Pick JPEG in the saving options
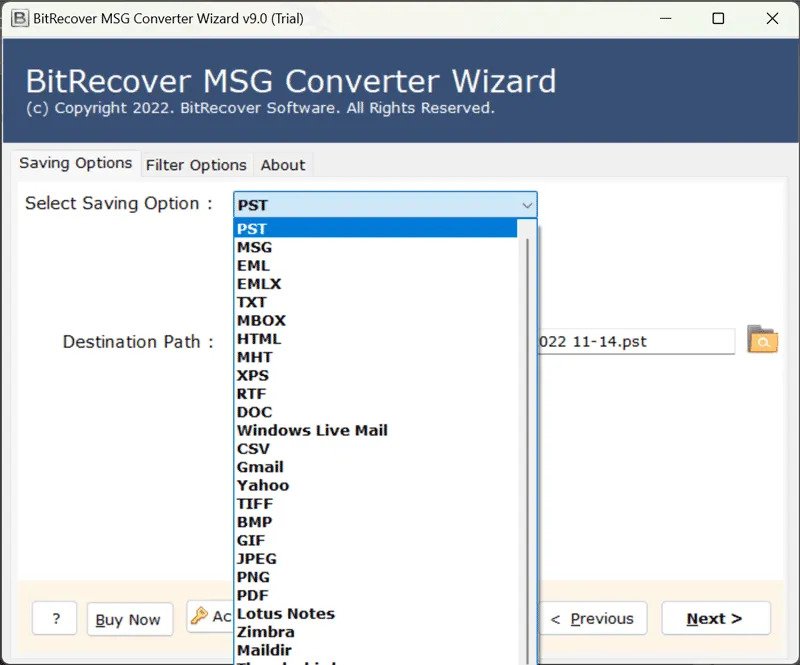The height and width of the screenshot is (665, 800). pos(376,559)
